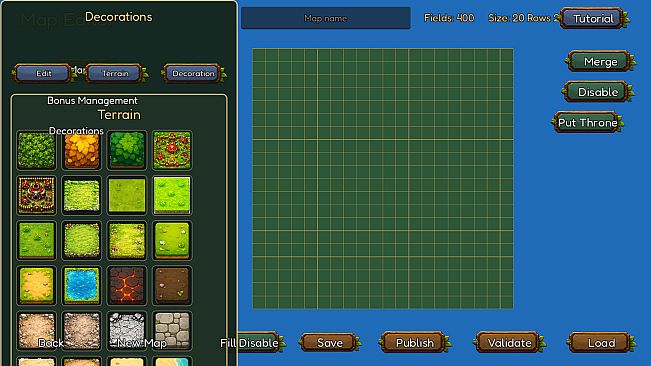Click the Put Throne button
Image resolution: width=651 pixels, height=366 pixels.
[587, 123]
